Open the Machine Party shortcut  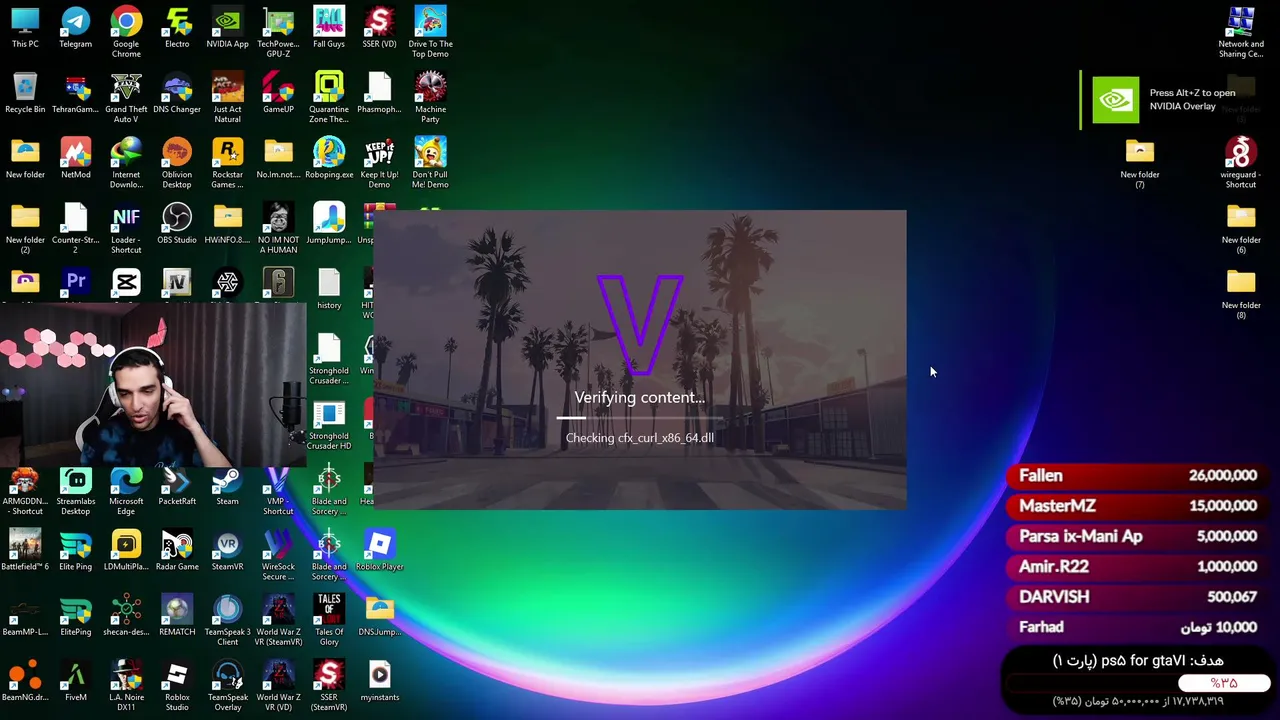[430, 97]
